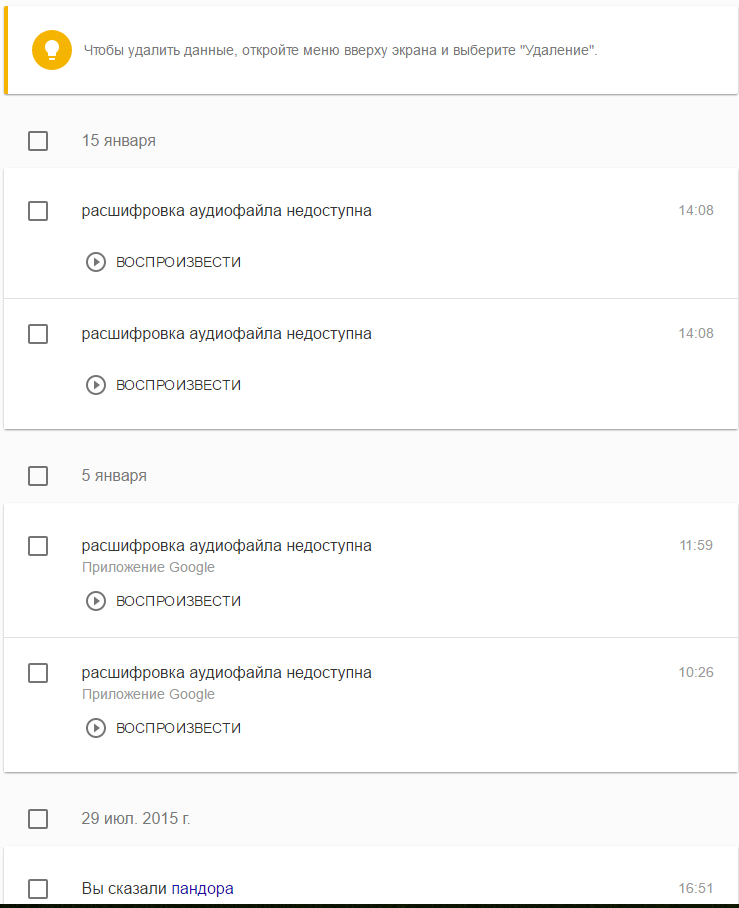739x908 pixels.
Task: Click ВОСПРОИЗВЕСТИ text under 11:59 entry
Action: [x=178, y=601]
